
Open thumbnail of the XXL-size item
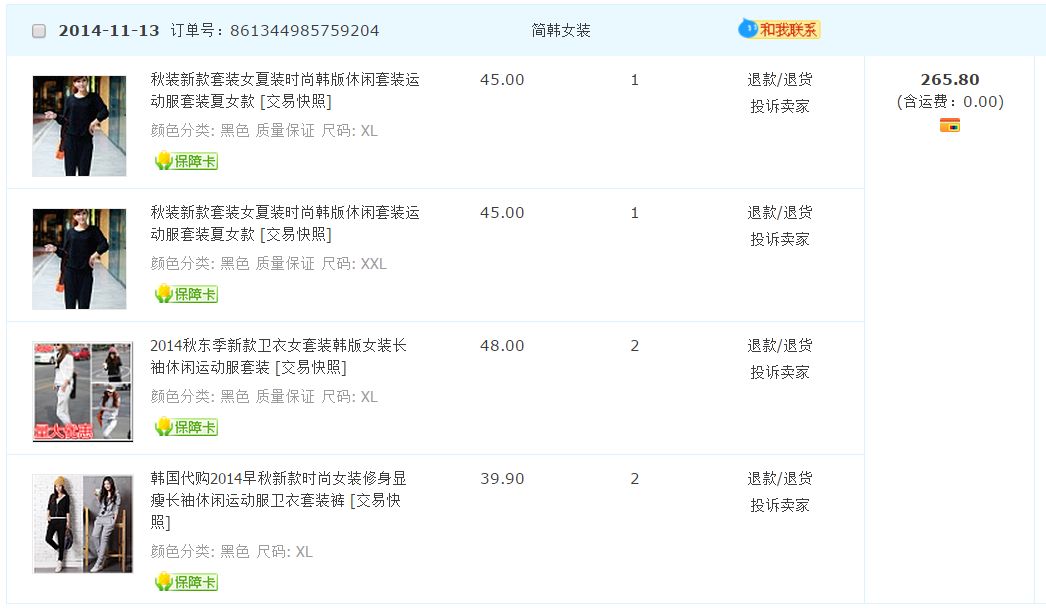pos(79,259)
